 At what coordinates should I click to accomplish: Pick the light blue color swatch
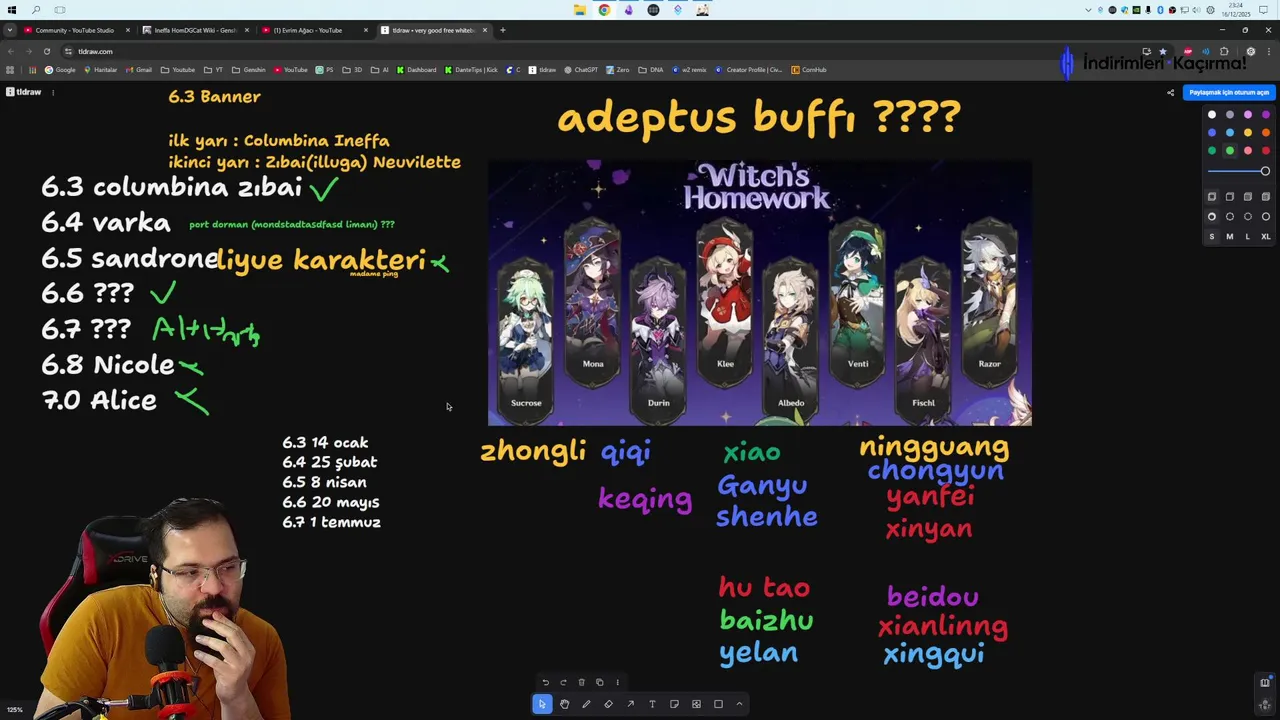pyautogui.click(x=1230, y=133)
